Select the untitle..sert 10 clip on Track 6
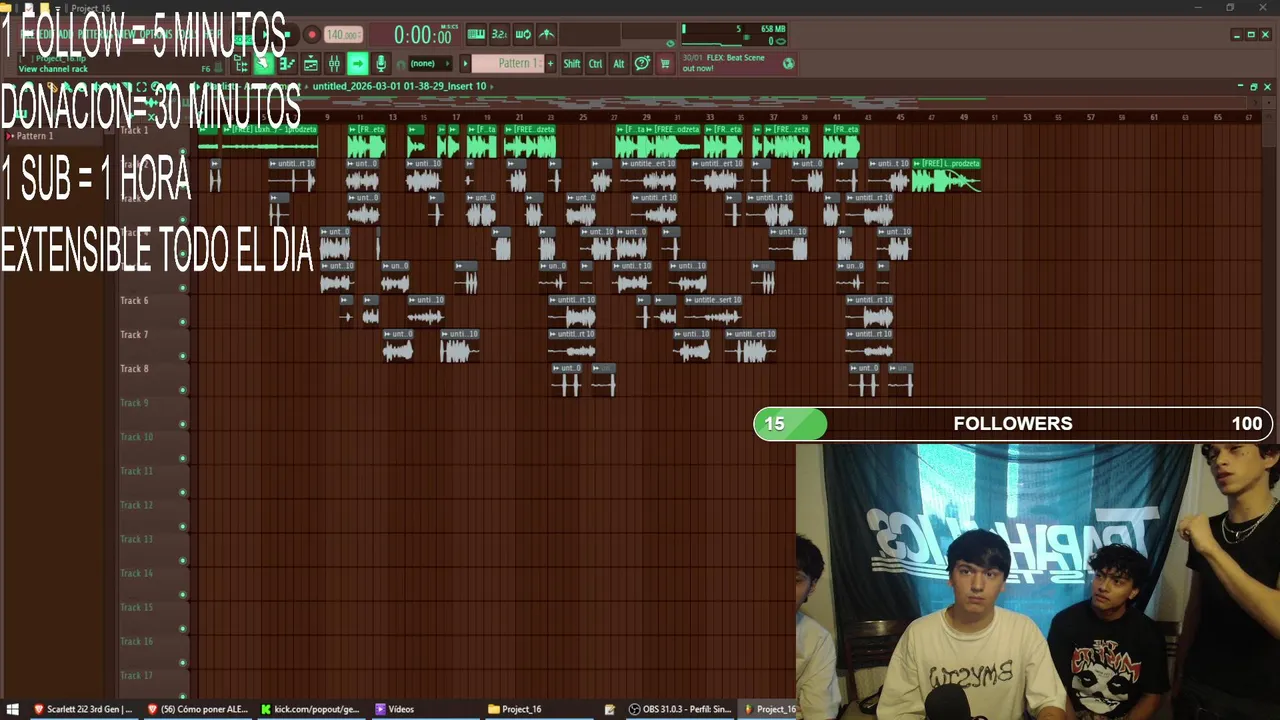 pyautogui.click(x=712, y=312)
